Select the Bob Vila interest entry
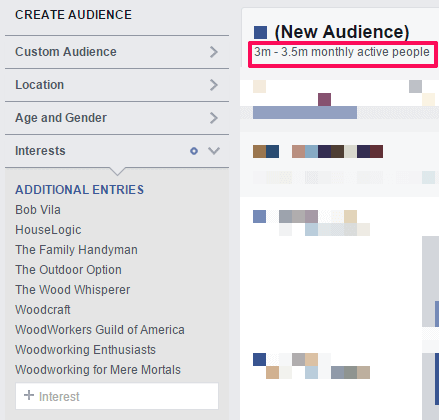This screenshot has height=420, width=439. coord(38,210)
